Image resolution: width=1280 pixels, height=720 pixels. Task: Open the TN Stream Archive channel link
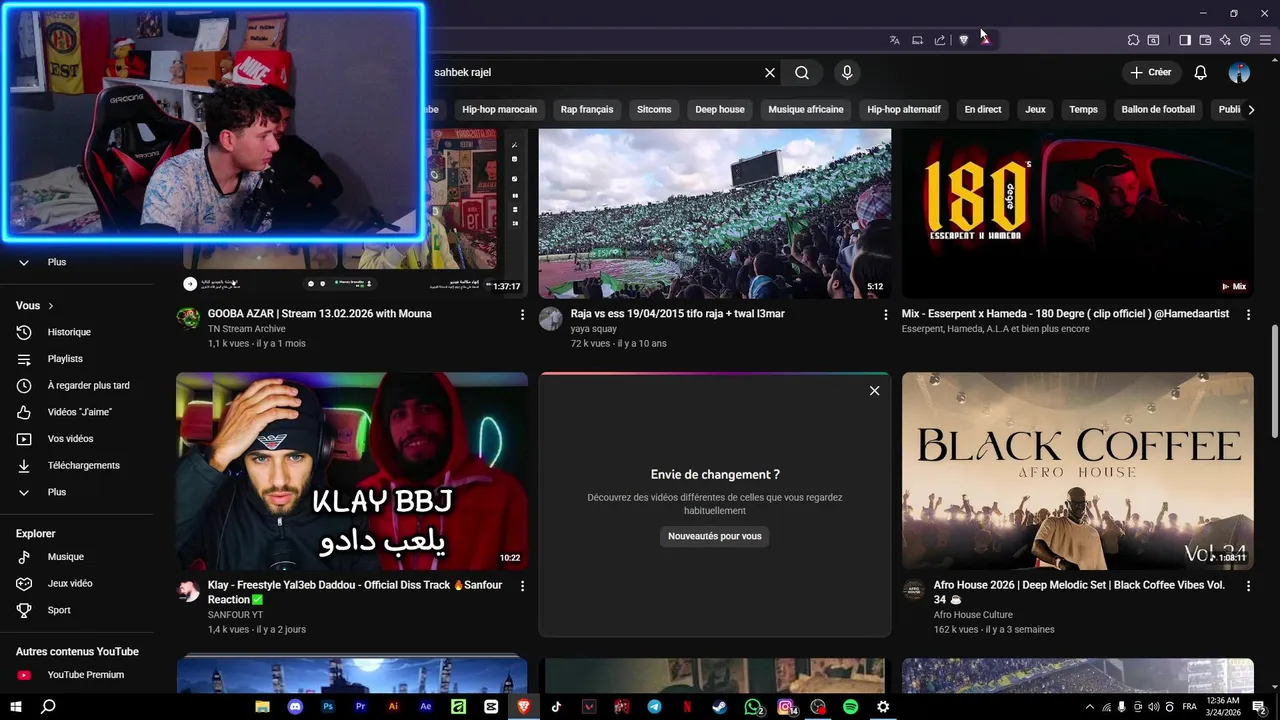pos(247,329)
